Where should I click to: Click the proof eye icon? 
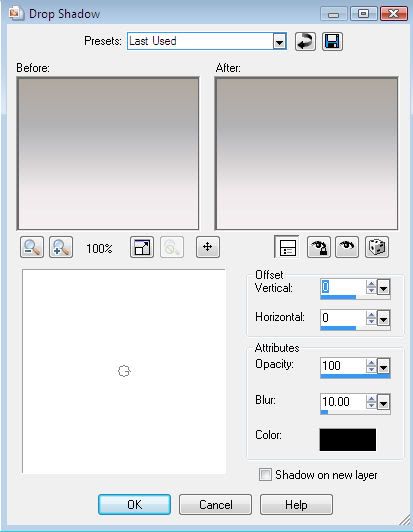347,247
